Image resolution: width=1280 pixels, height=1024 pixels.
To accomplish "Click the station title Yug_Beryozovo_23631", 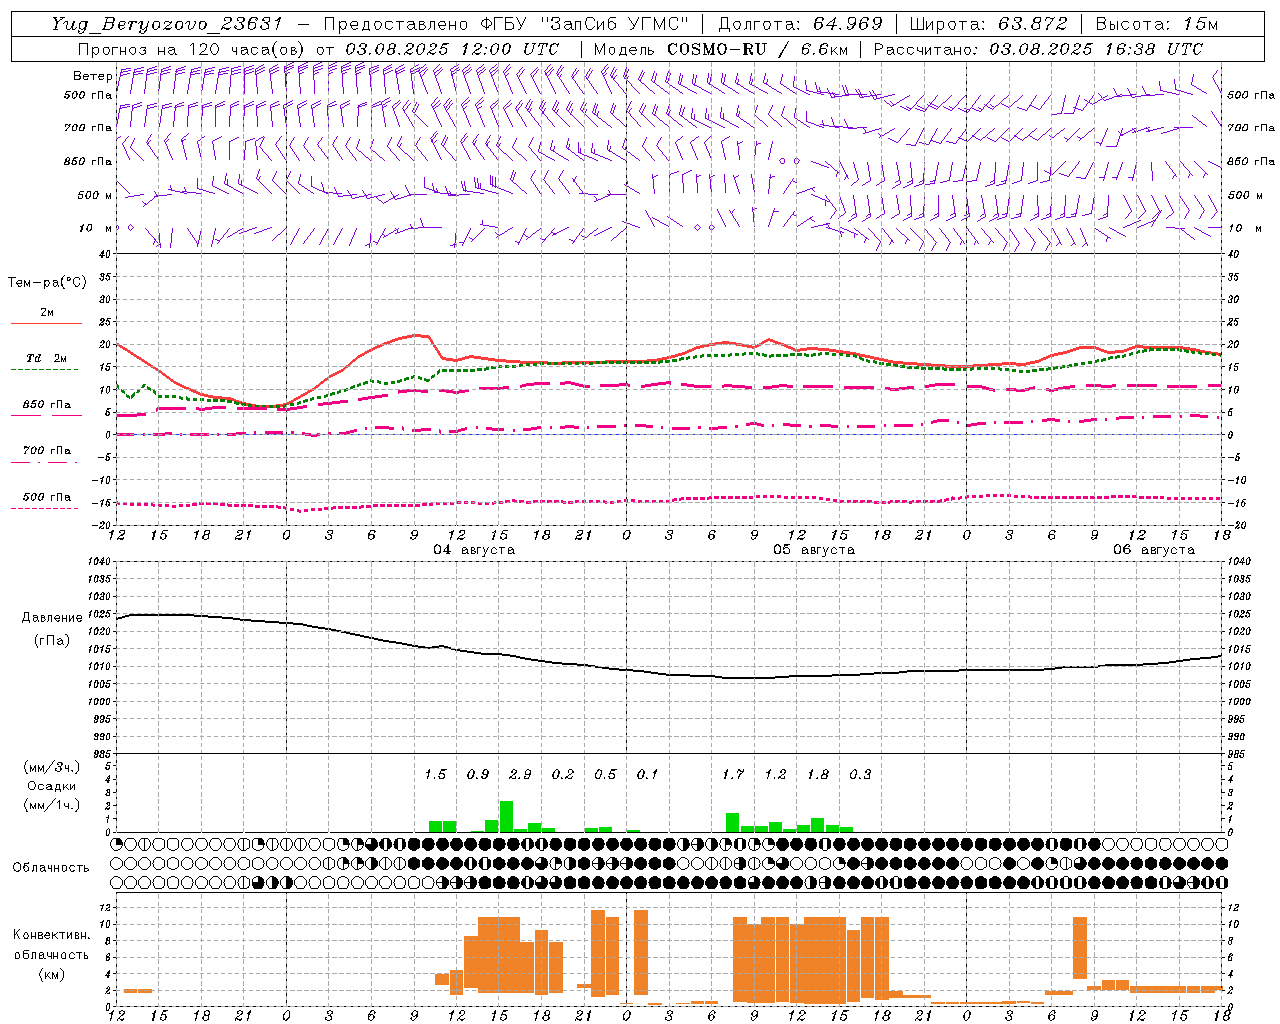I will pyautogui.click(x=168, y=24).
